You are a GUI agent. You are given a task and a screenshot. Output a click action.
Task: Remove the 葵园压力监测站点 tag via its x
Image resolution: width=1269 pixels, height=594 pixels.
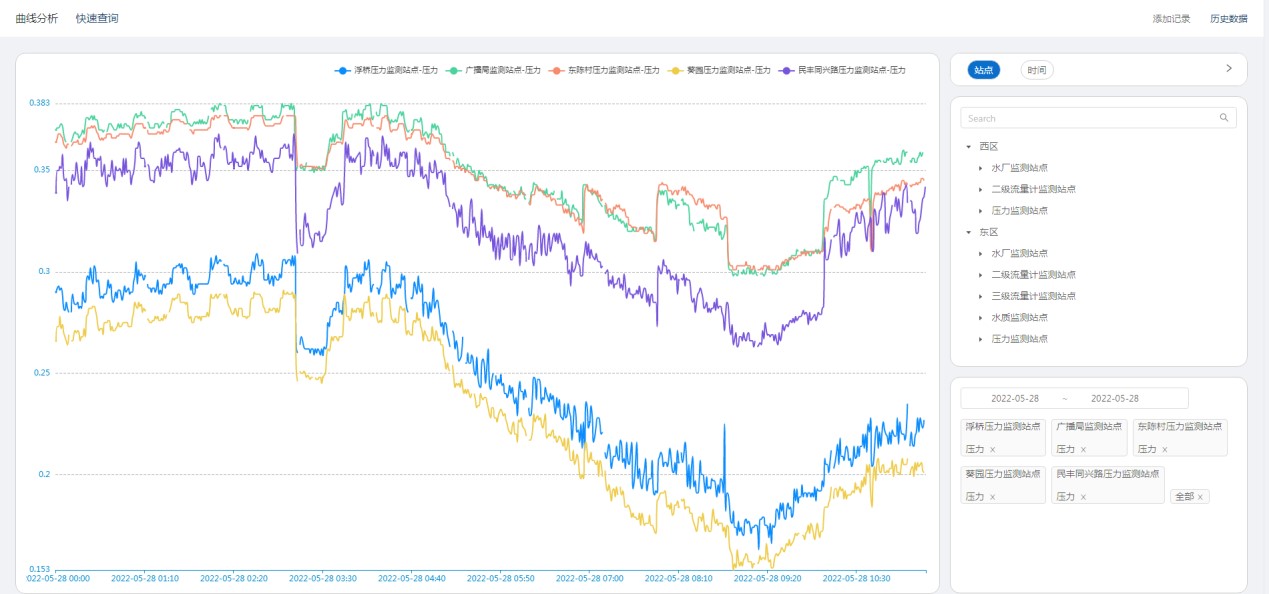992,497
